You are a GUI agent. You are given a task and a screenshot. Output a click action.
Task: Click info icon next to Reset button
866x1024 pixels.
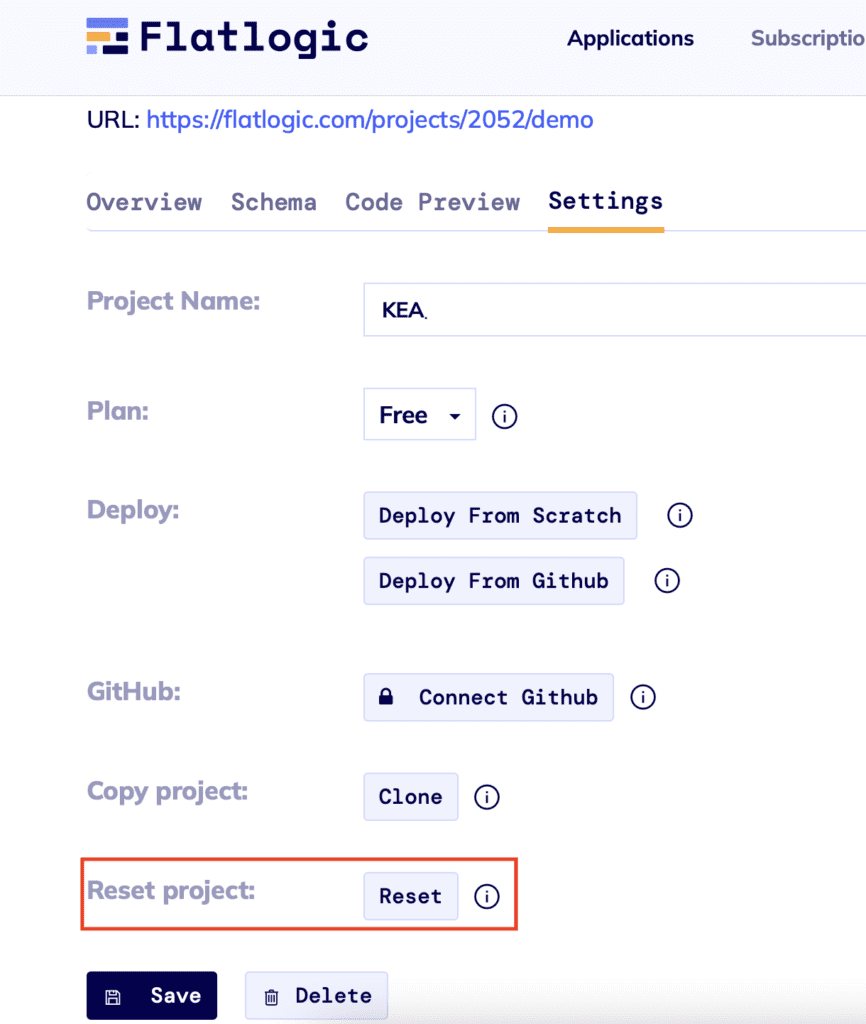[487, 896]
